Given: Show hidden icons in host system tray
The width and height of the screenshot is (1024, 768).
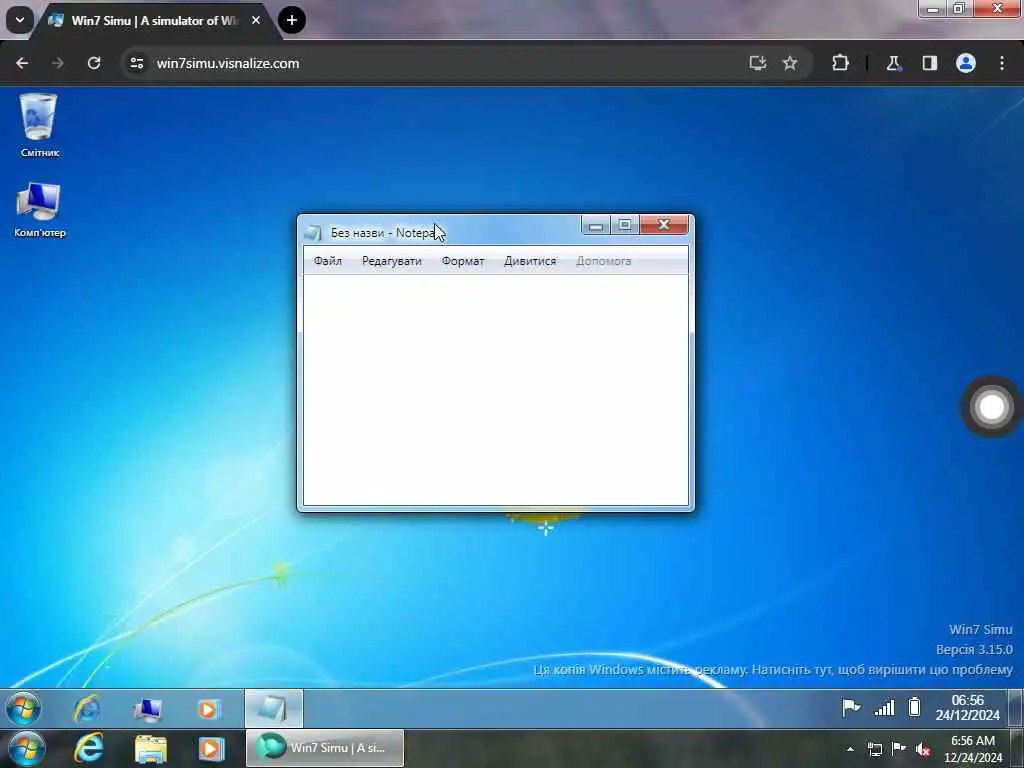Looking at the screenshot, I should pos(850,750).
